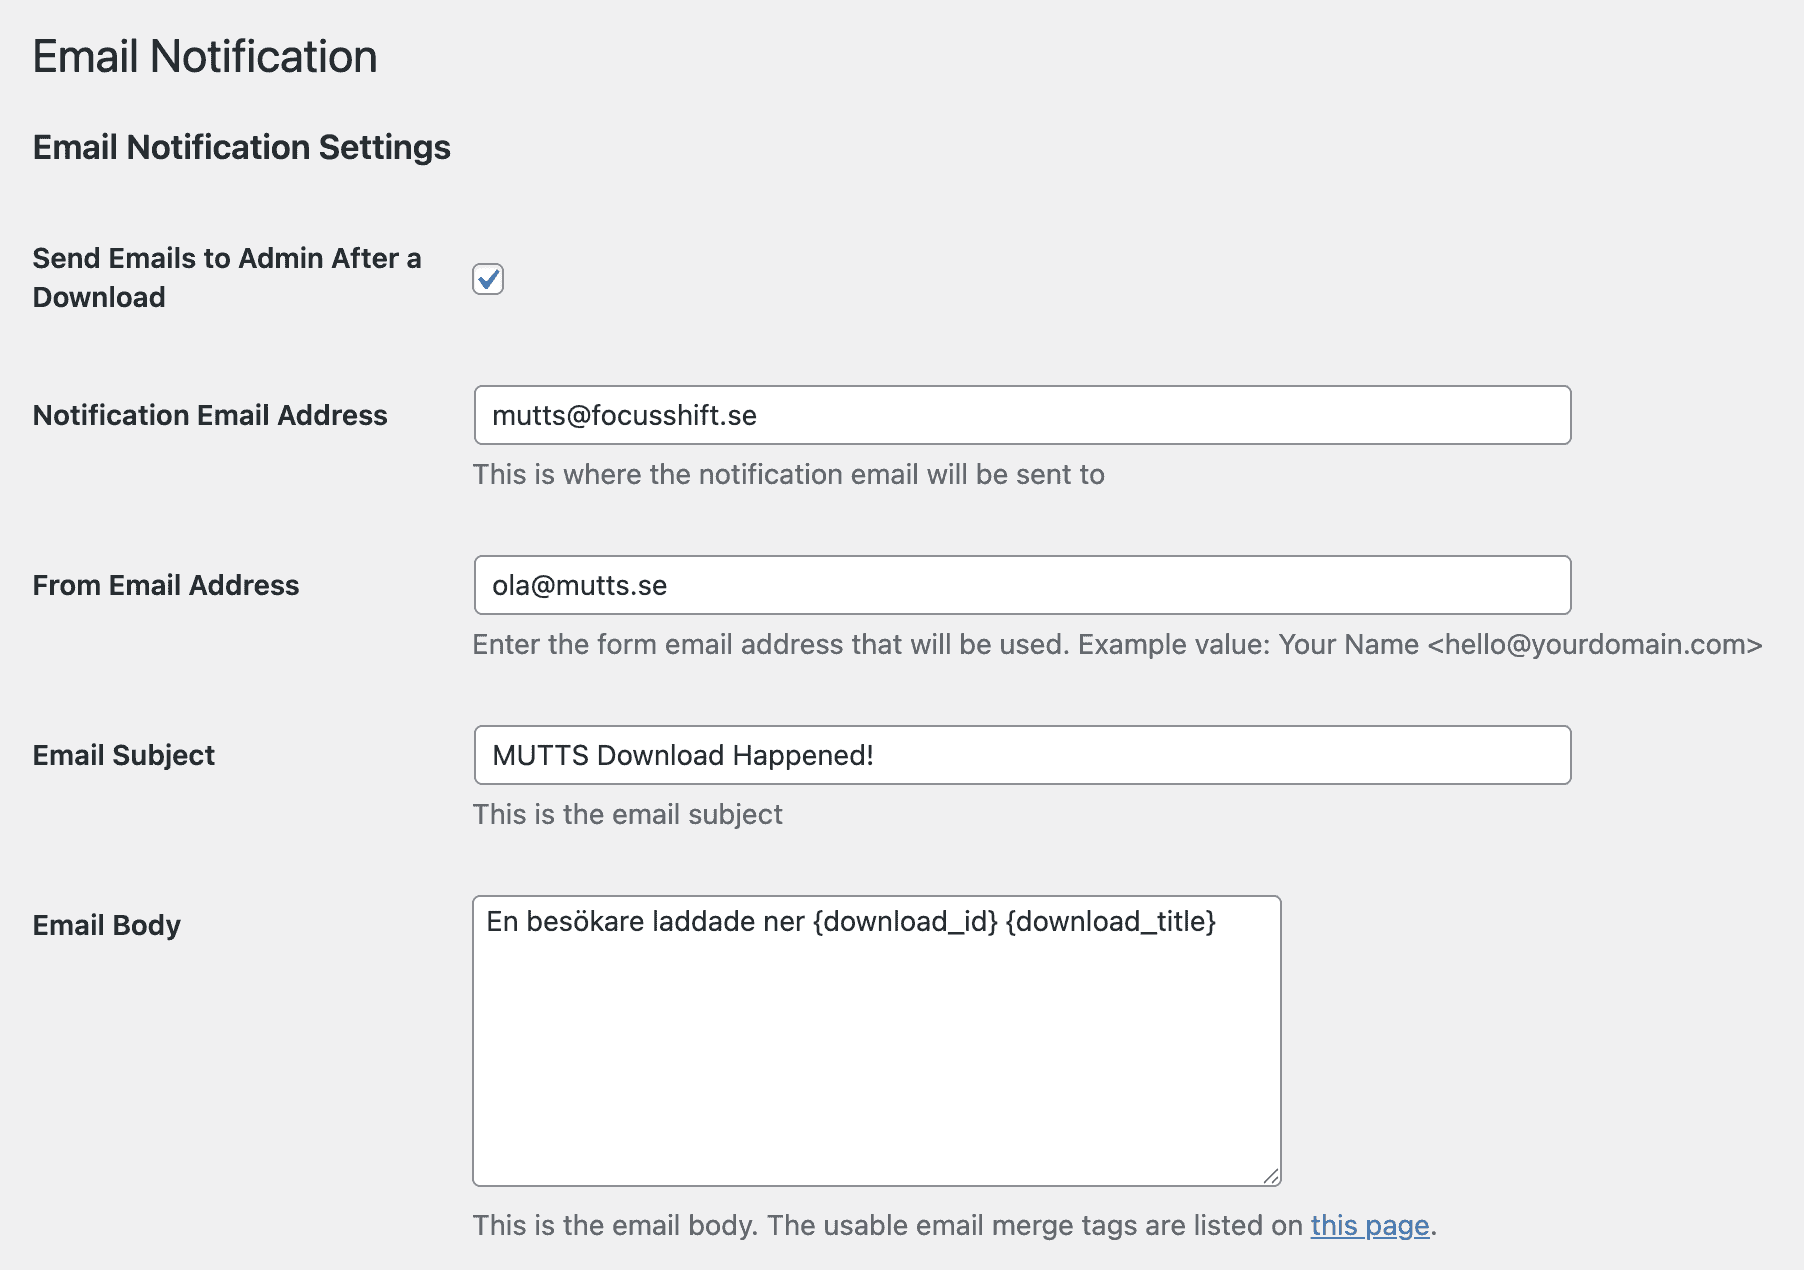Image resolution: width=1804 pixels, height=1270 pixels.
Task: Click the Notification Email Address field
Action: tap(1022, 415)
